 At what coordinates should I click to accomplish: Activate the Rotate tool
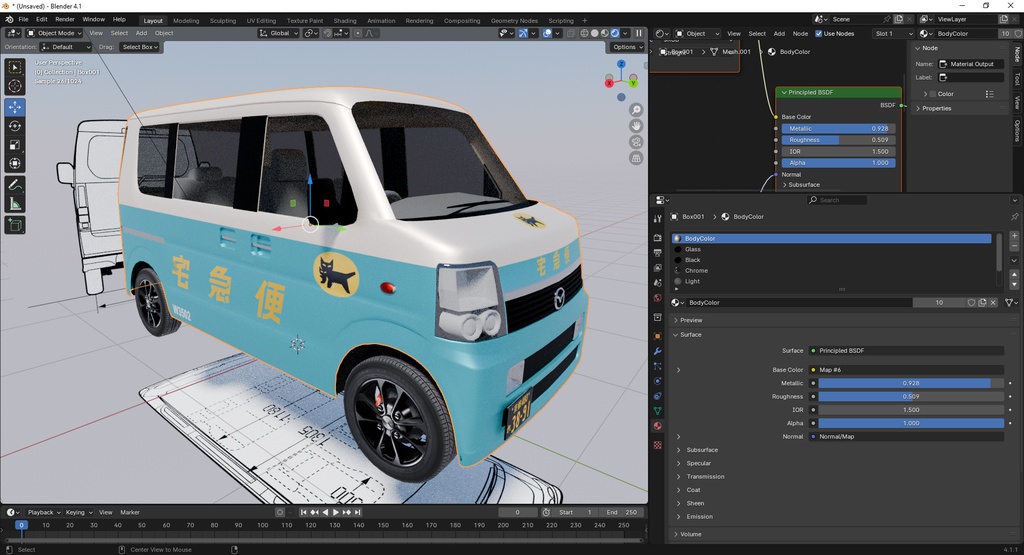15,126
